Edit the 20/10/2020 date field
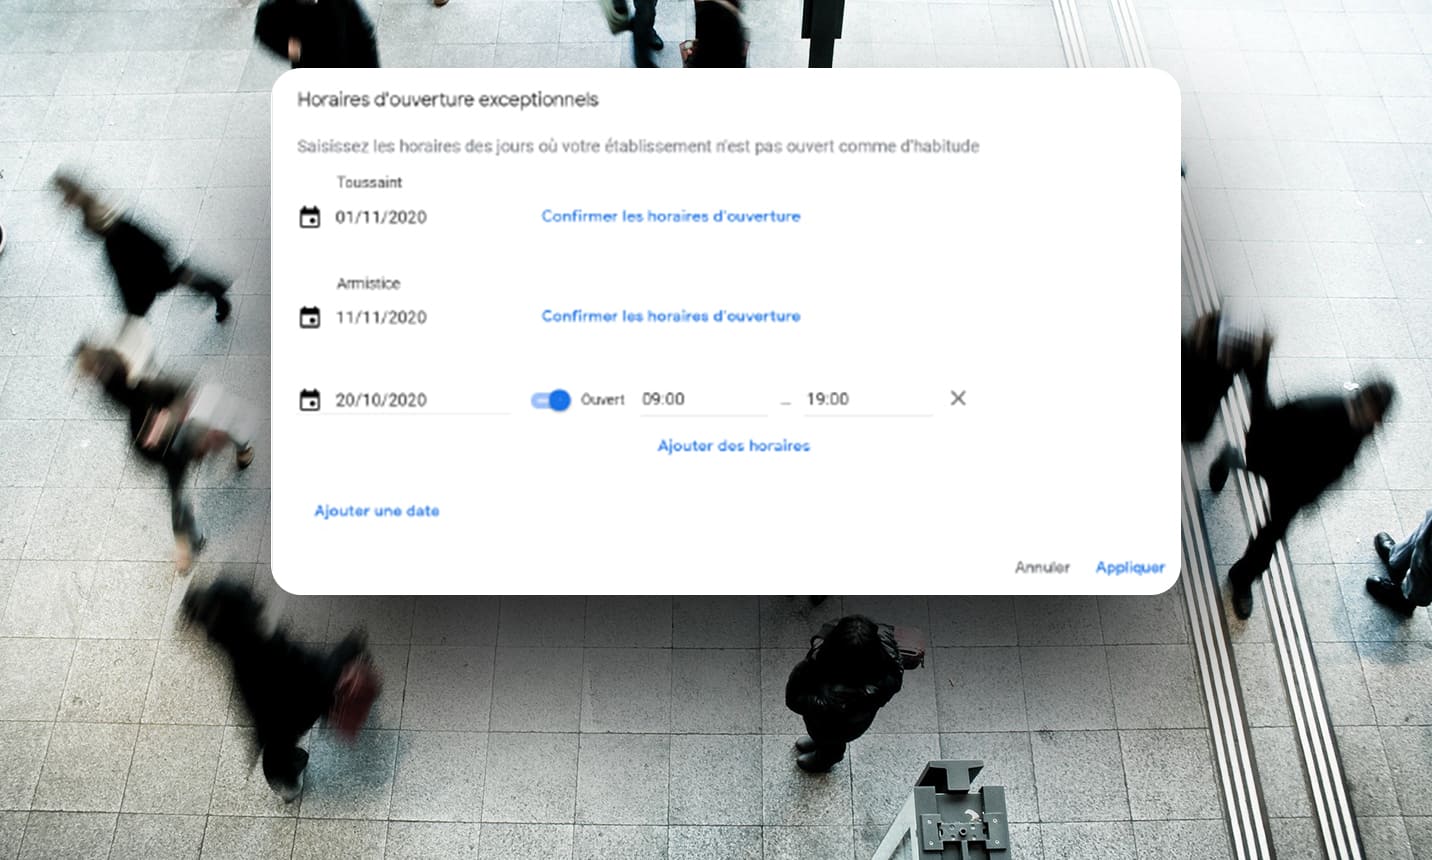This screenshot has height=860, width=1432. (421, 400)
